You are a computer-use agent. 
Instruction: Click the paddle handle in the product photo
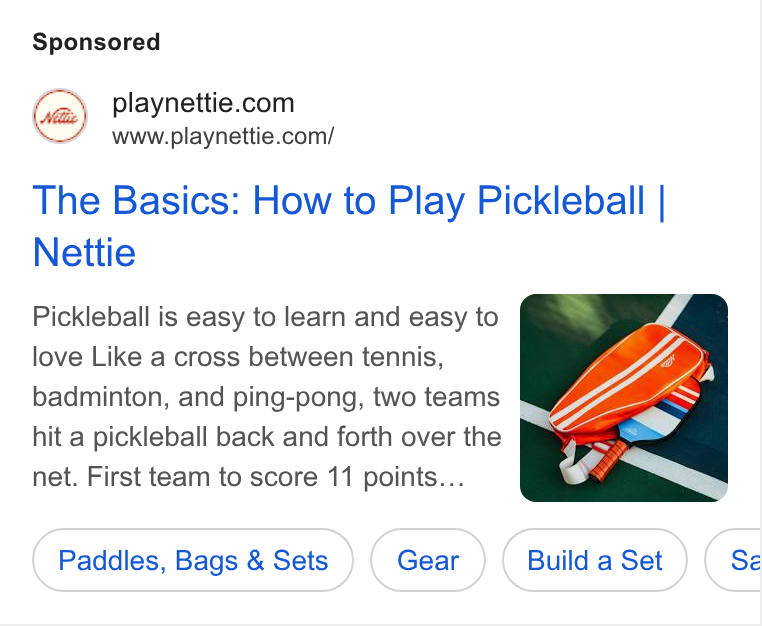[x=607, y=461]
